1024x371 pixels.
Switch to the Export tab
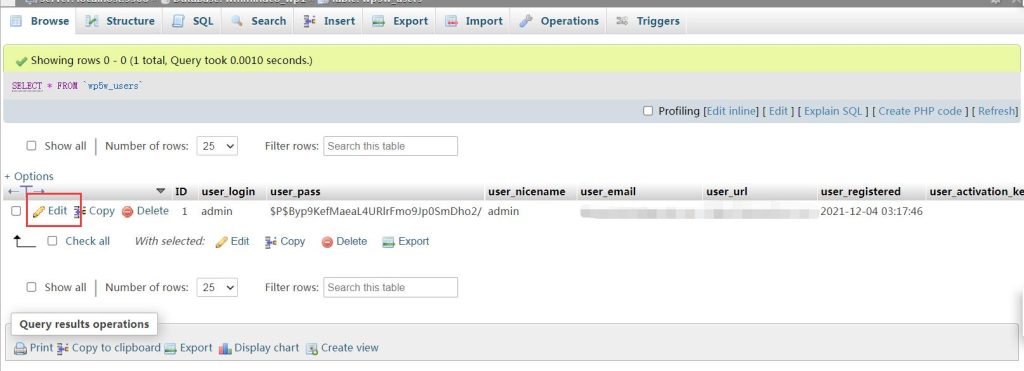400,21
